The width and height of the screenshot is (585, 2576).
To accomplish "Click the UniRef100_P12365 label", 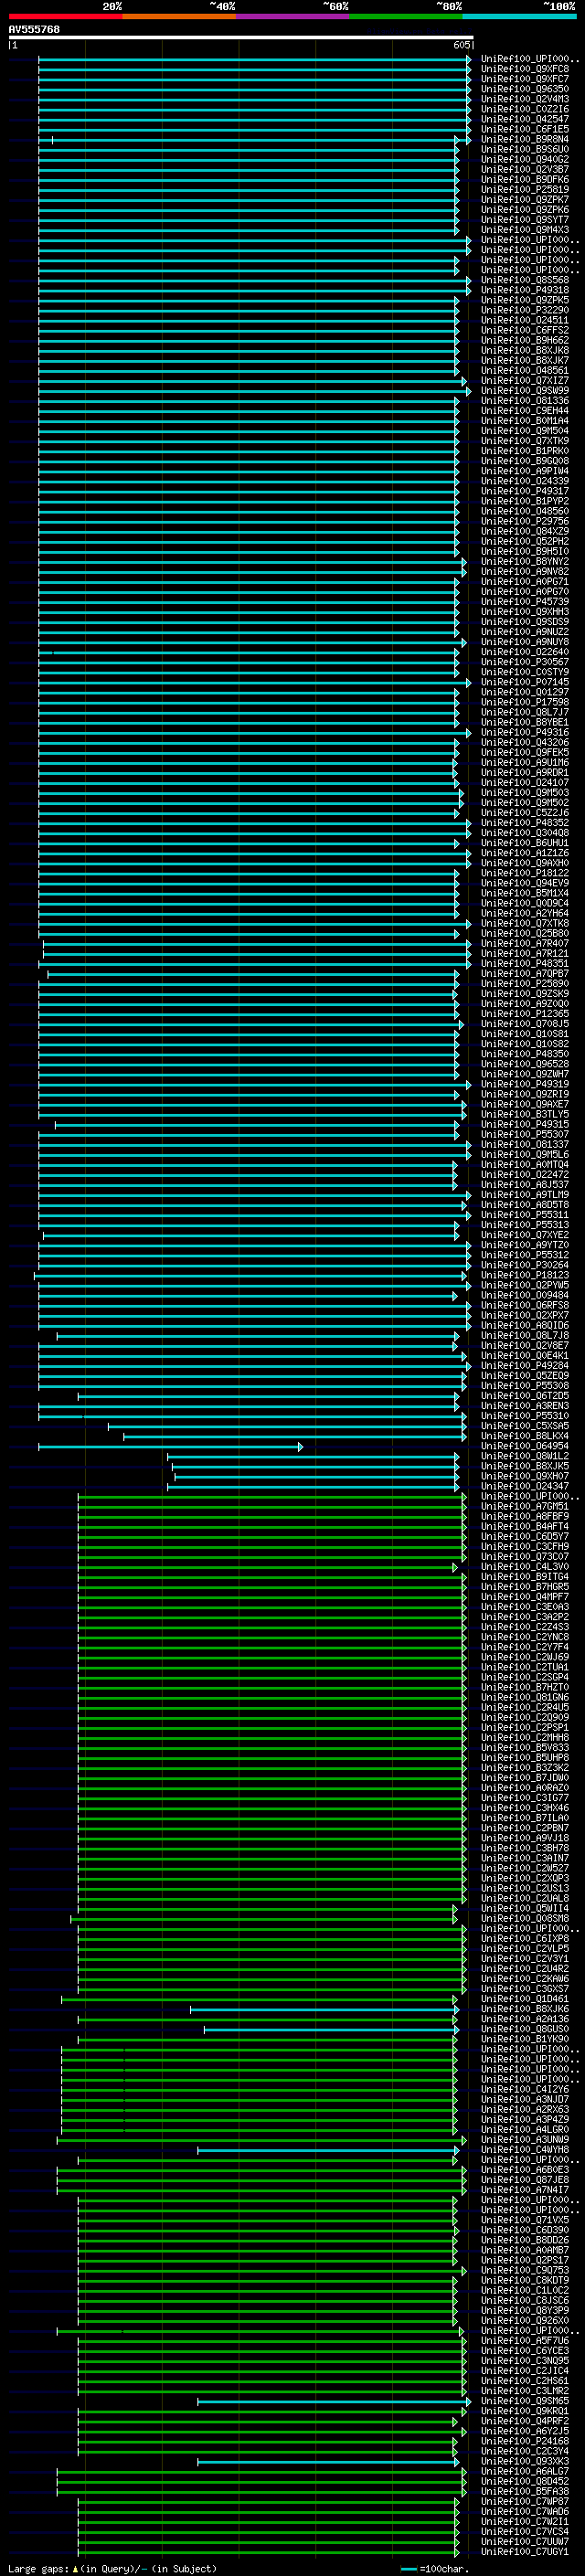I will click(525, 1013).
